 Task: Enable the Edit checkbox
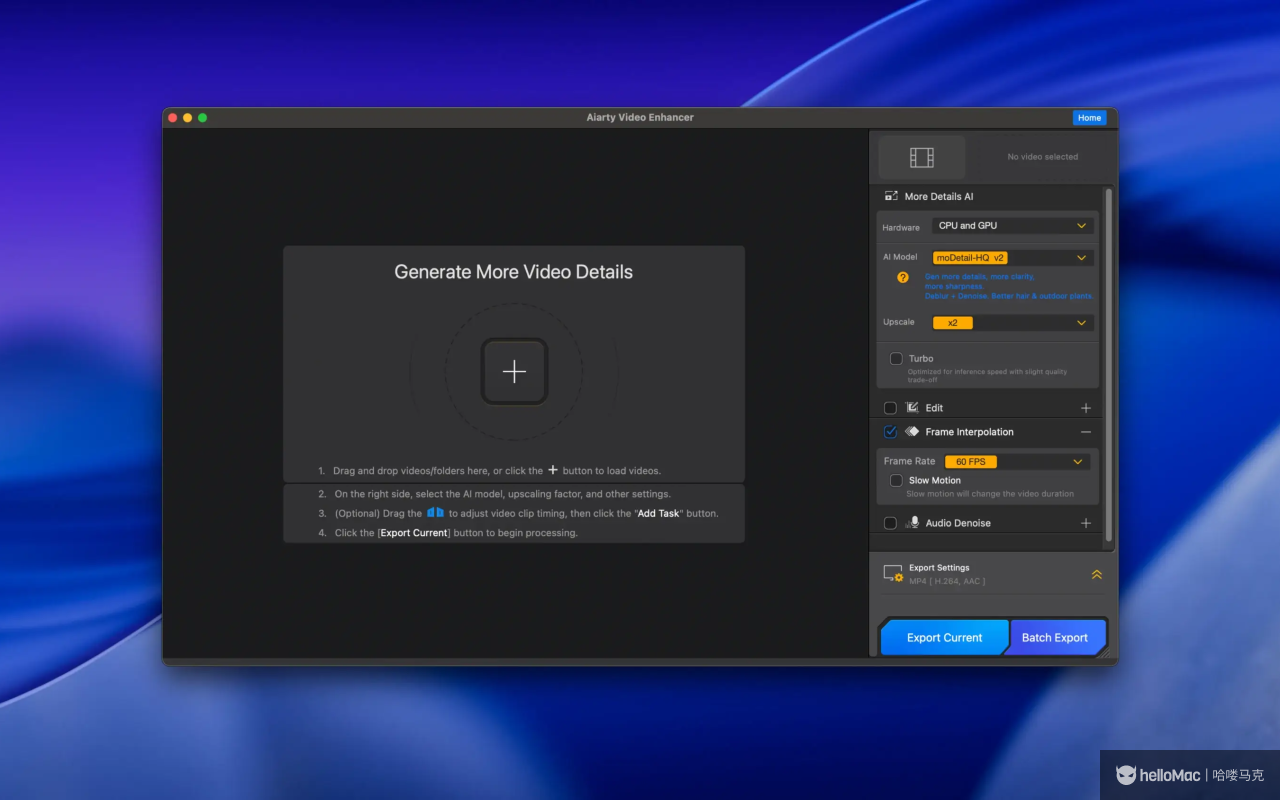click(890, 408)
